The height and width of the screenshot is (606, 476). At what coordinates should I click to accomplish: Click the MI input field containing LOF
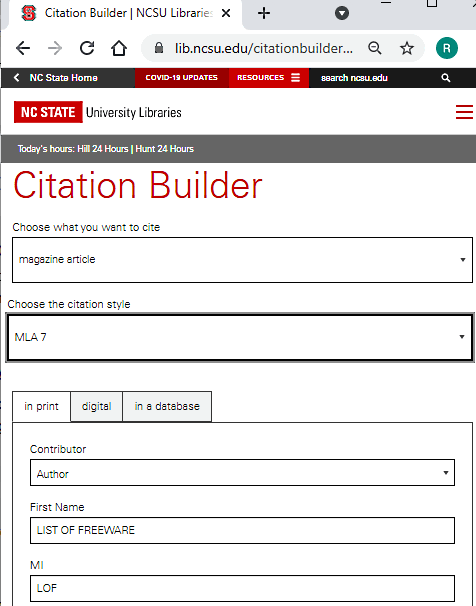(x=242, y=588)
